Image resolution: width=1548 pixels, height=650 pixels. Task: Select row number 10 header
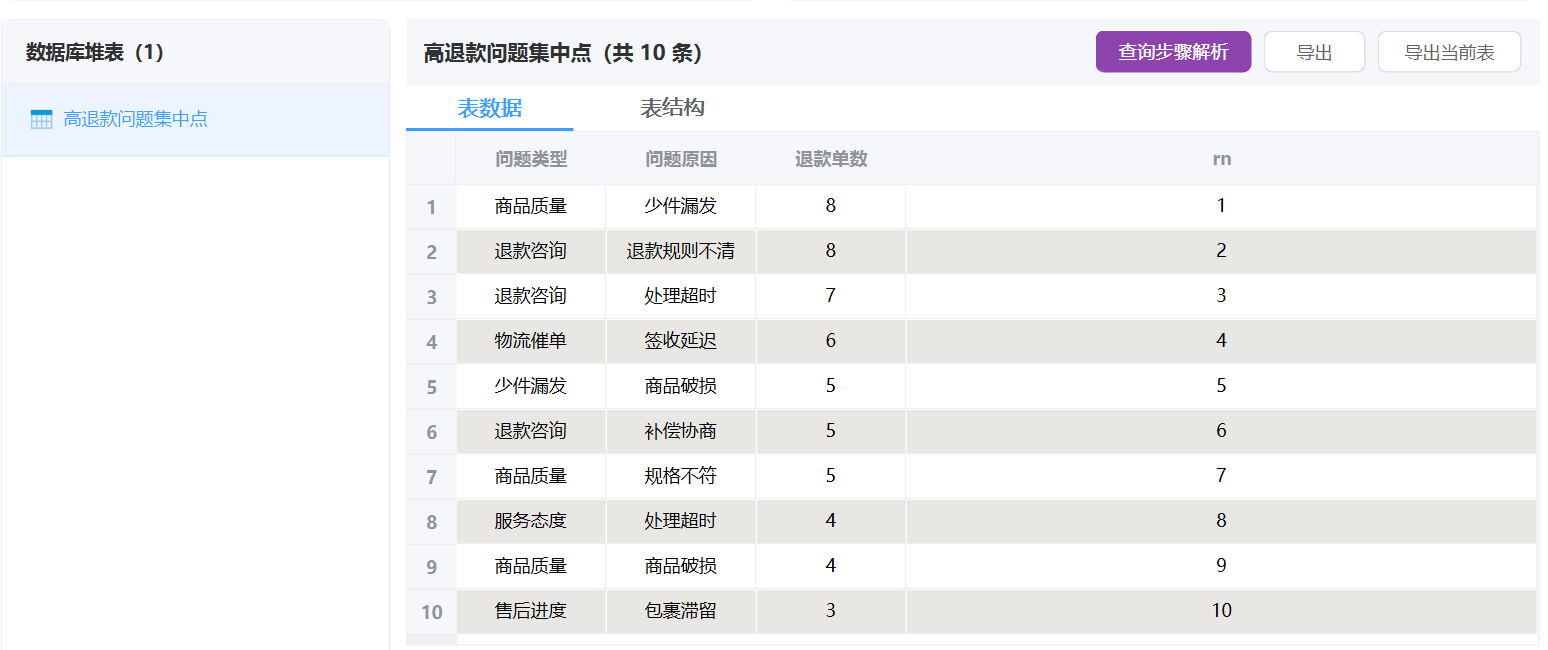(x=431, y=612)
